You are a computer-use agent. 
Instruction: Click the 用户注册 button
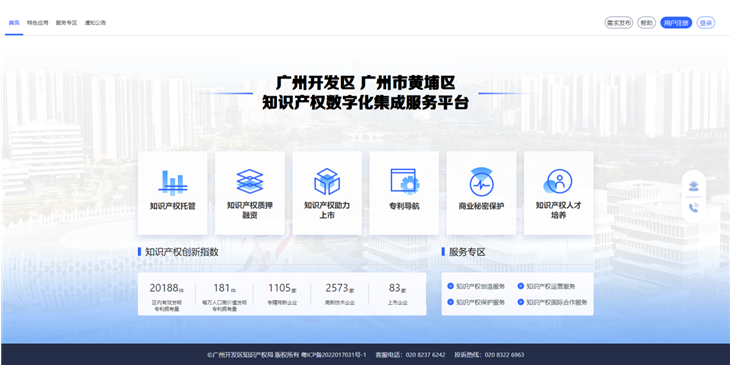click(x=676, y=23)
